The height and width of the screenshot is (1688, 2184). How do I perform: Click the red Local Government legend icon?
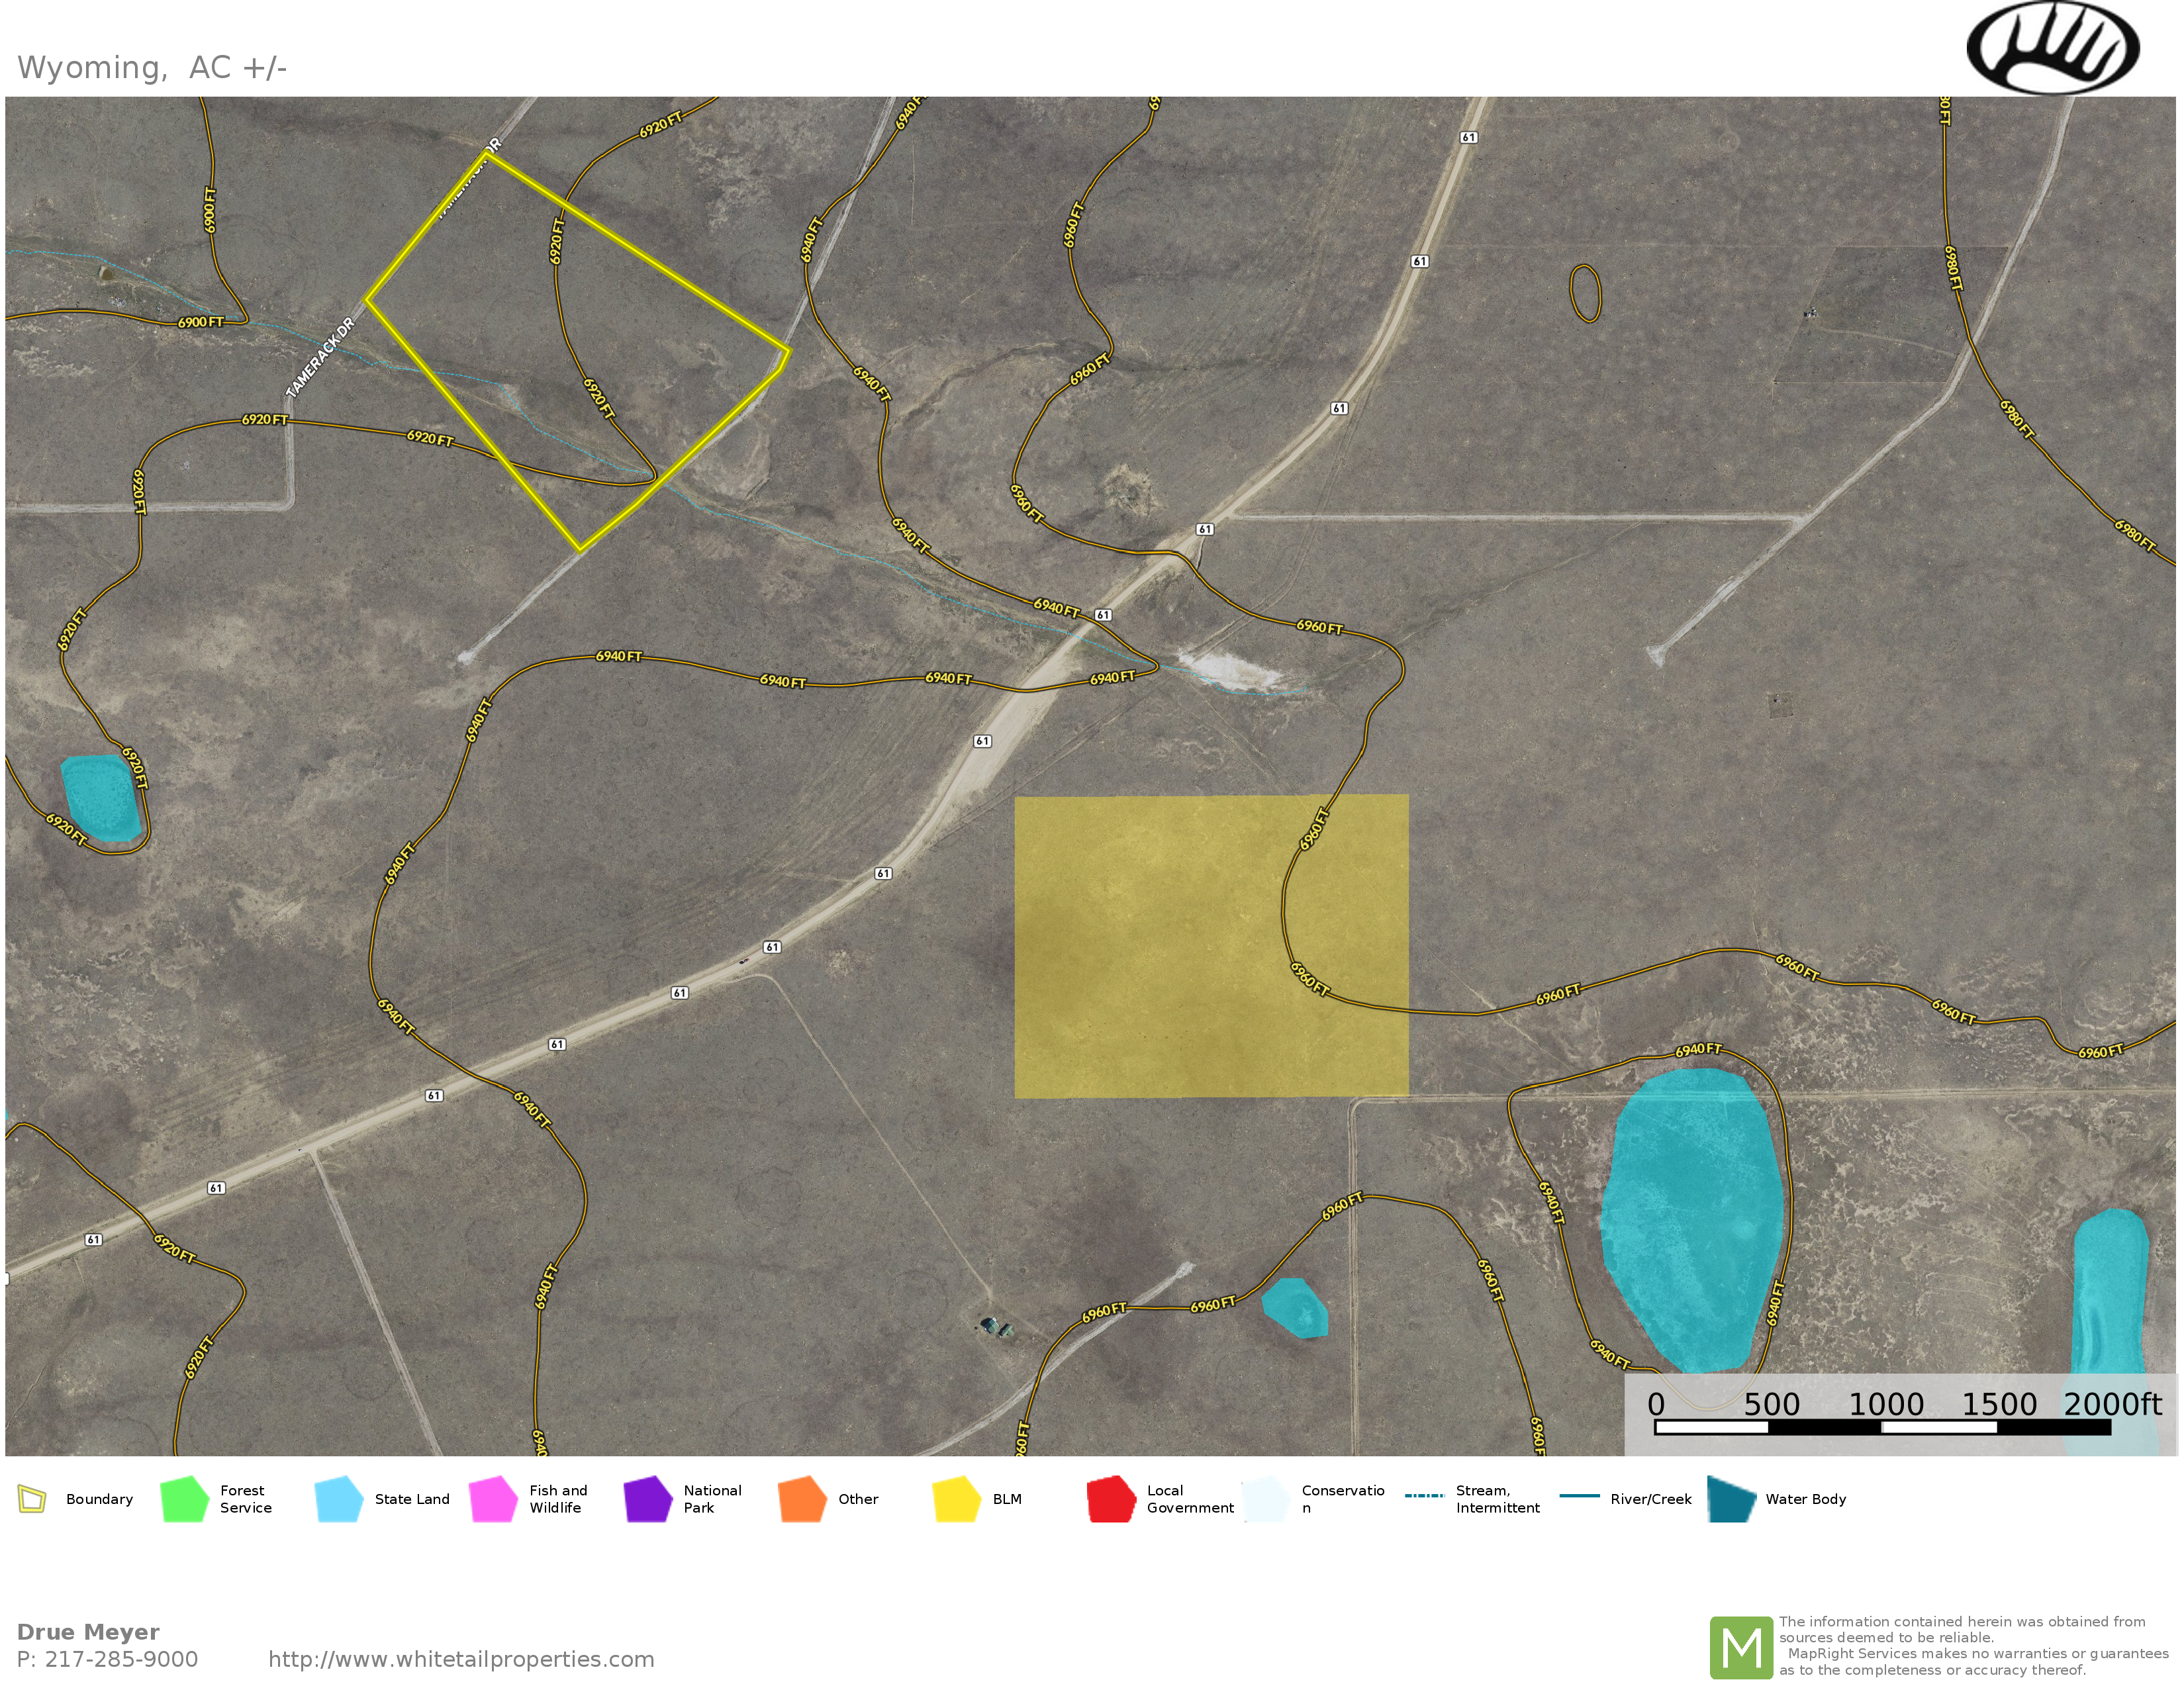[x=1111, y=1499]
